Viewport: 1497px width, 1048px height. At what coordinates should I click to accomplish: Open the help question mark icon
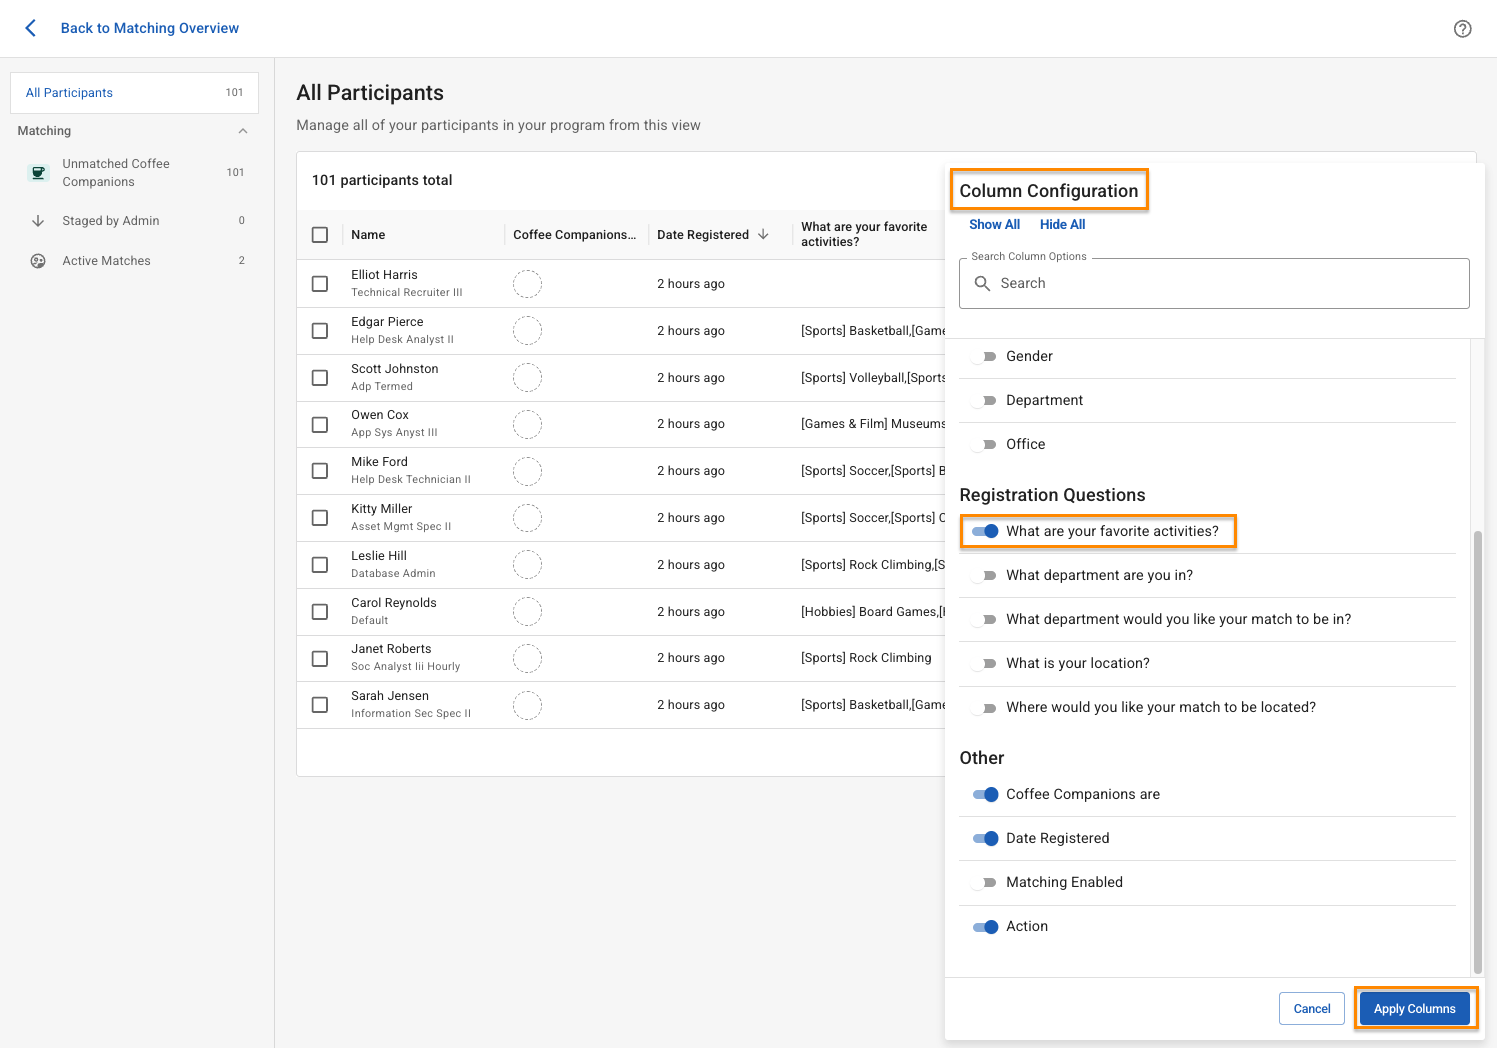tap(1462, 29)
